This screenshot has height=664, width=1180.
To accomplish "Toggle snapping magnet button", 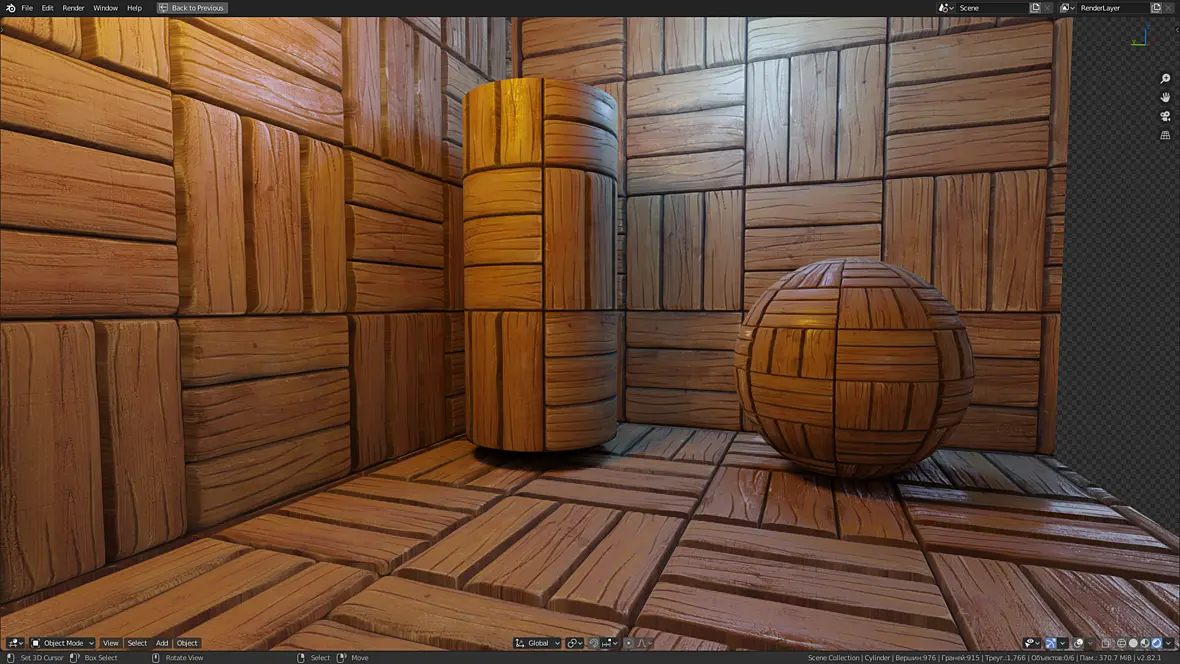I will (594, 643).
